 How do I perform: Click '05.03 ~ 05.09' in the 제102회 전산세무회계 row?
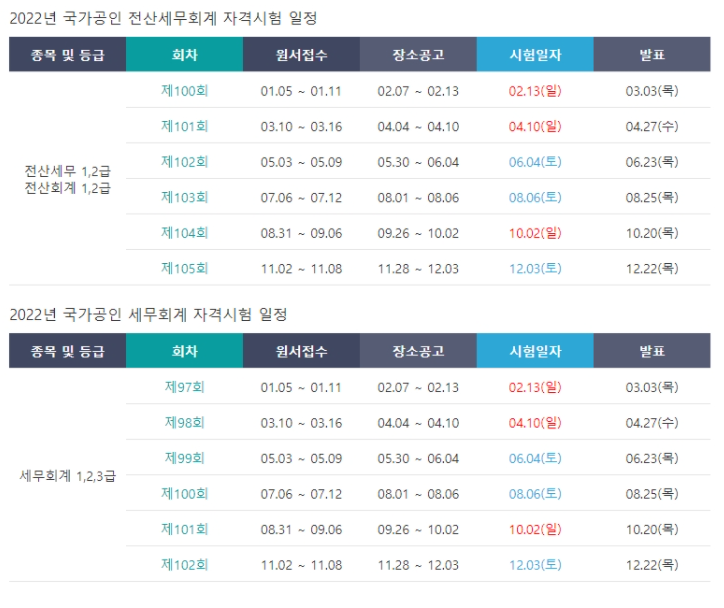301,162
